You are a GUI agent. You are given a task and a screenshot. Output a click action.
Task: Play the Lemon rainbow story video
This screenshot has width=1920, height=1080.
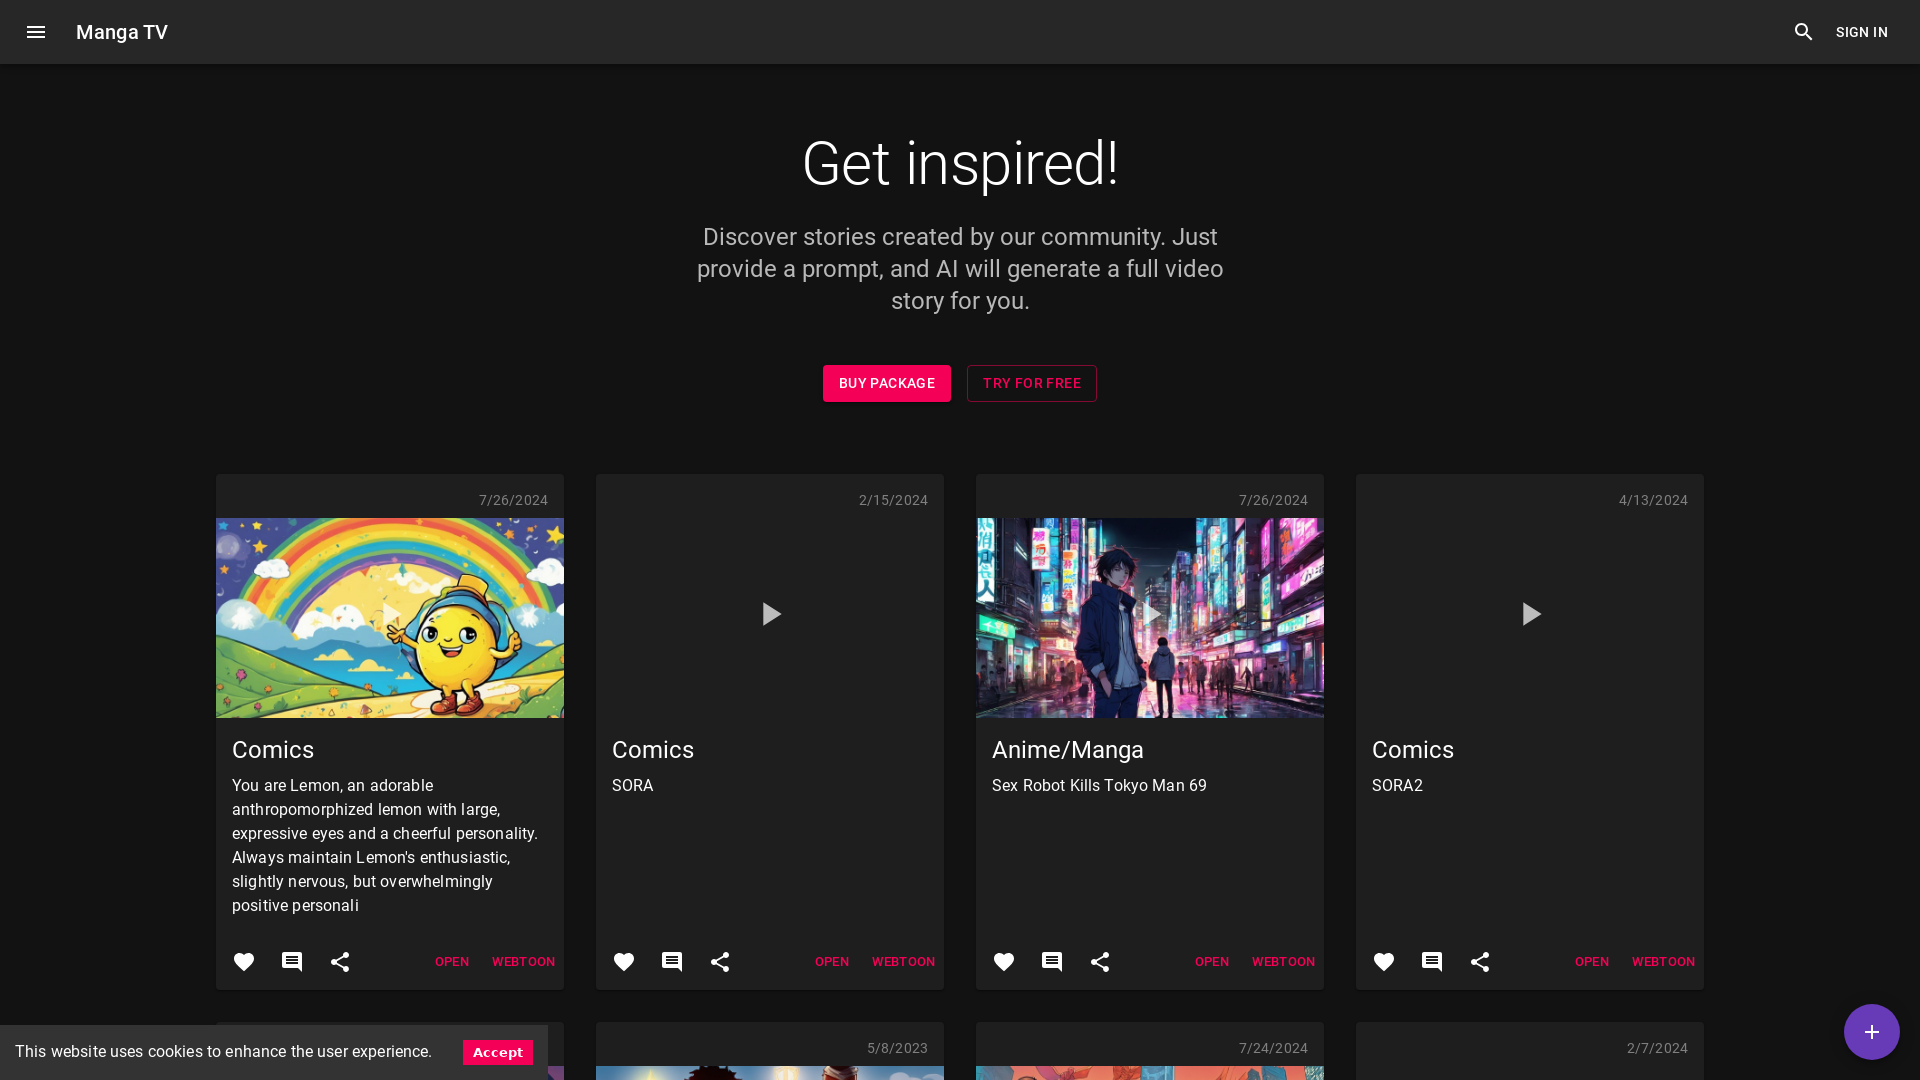(390, 614)
